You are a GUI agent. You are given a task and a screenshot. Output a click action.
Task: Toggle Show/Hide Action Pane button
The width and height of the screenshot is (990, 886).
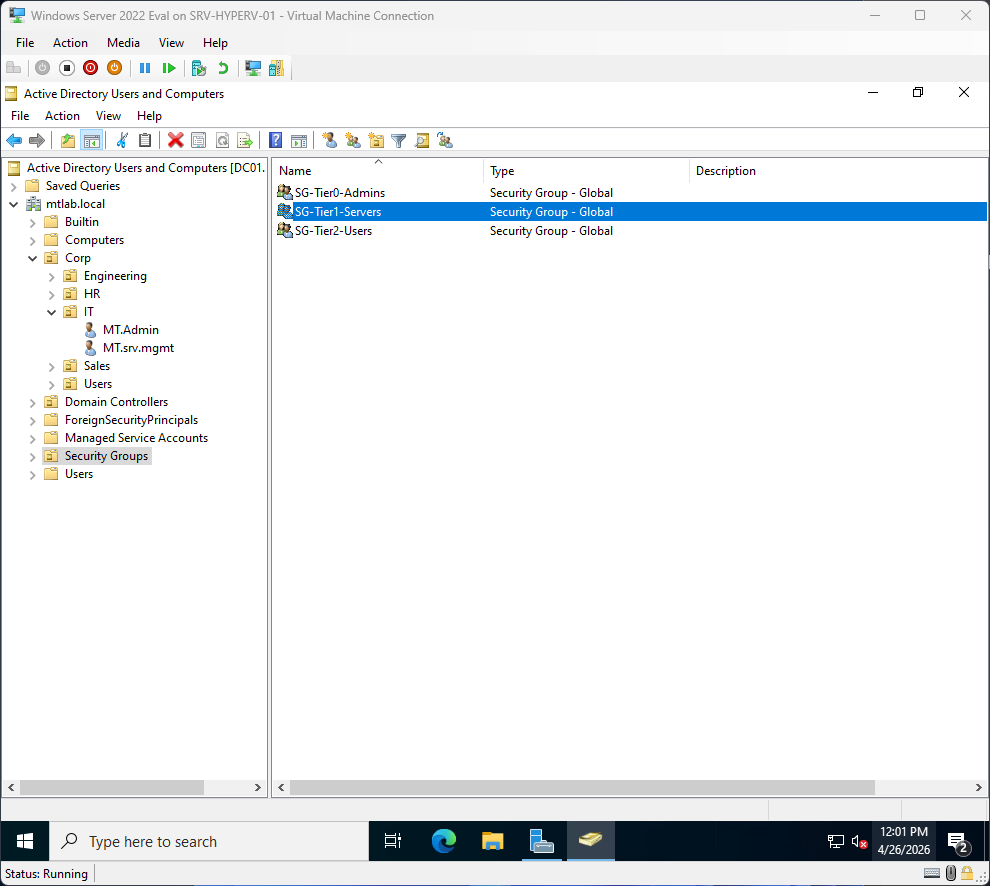point(299,140)
